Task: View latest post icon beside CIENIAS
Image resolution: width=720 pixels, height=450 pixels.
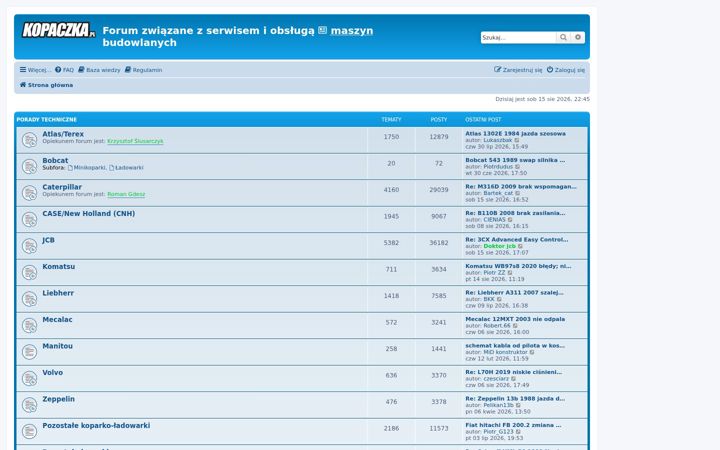Action: click(510, 220)
